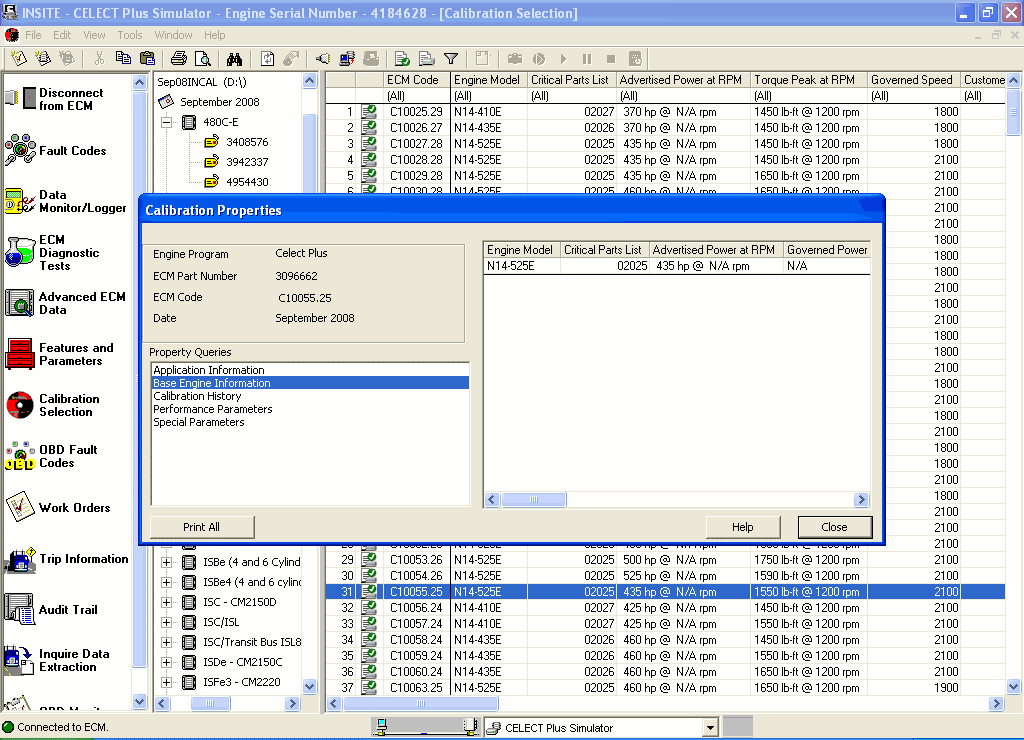This screenshot has width=1024, height=740.
Task: Click the Find binoculars toolbar icon
Action: click(234, 59)
